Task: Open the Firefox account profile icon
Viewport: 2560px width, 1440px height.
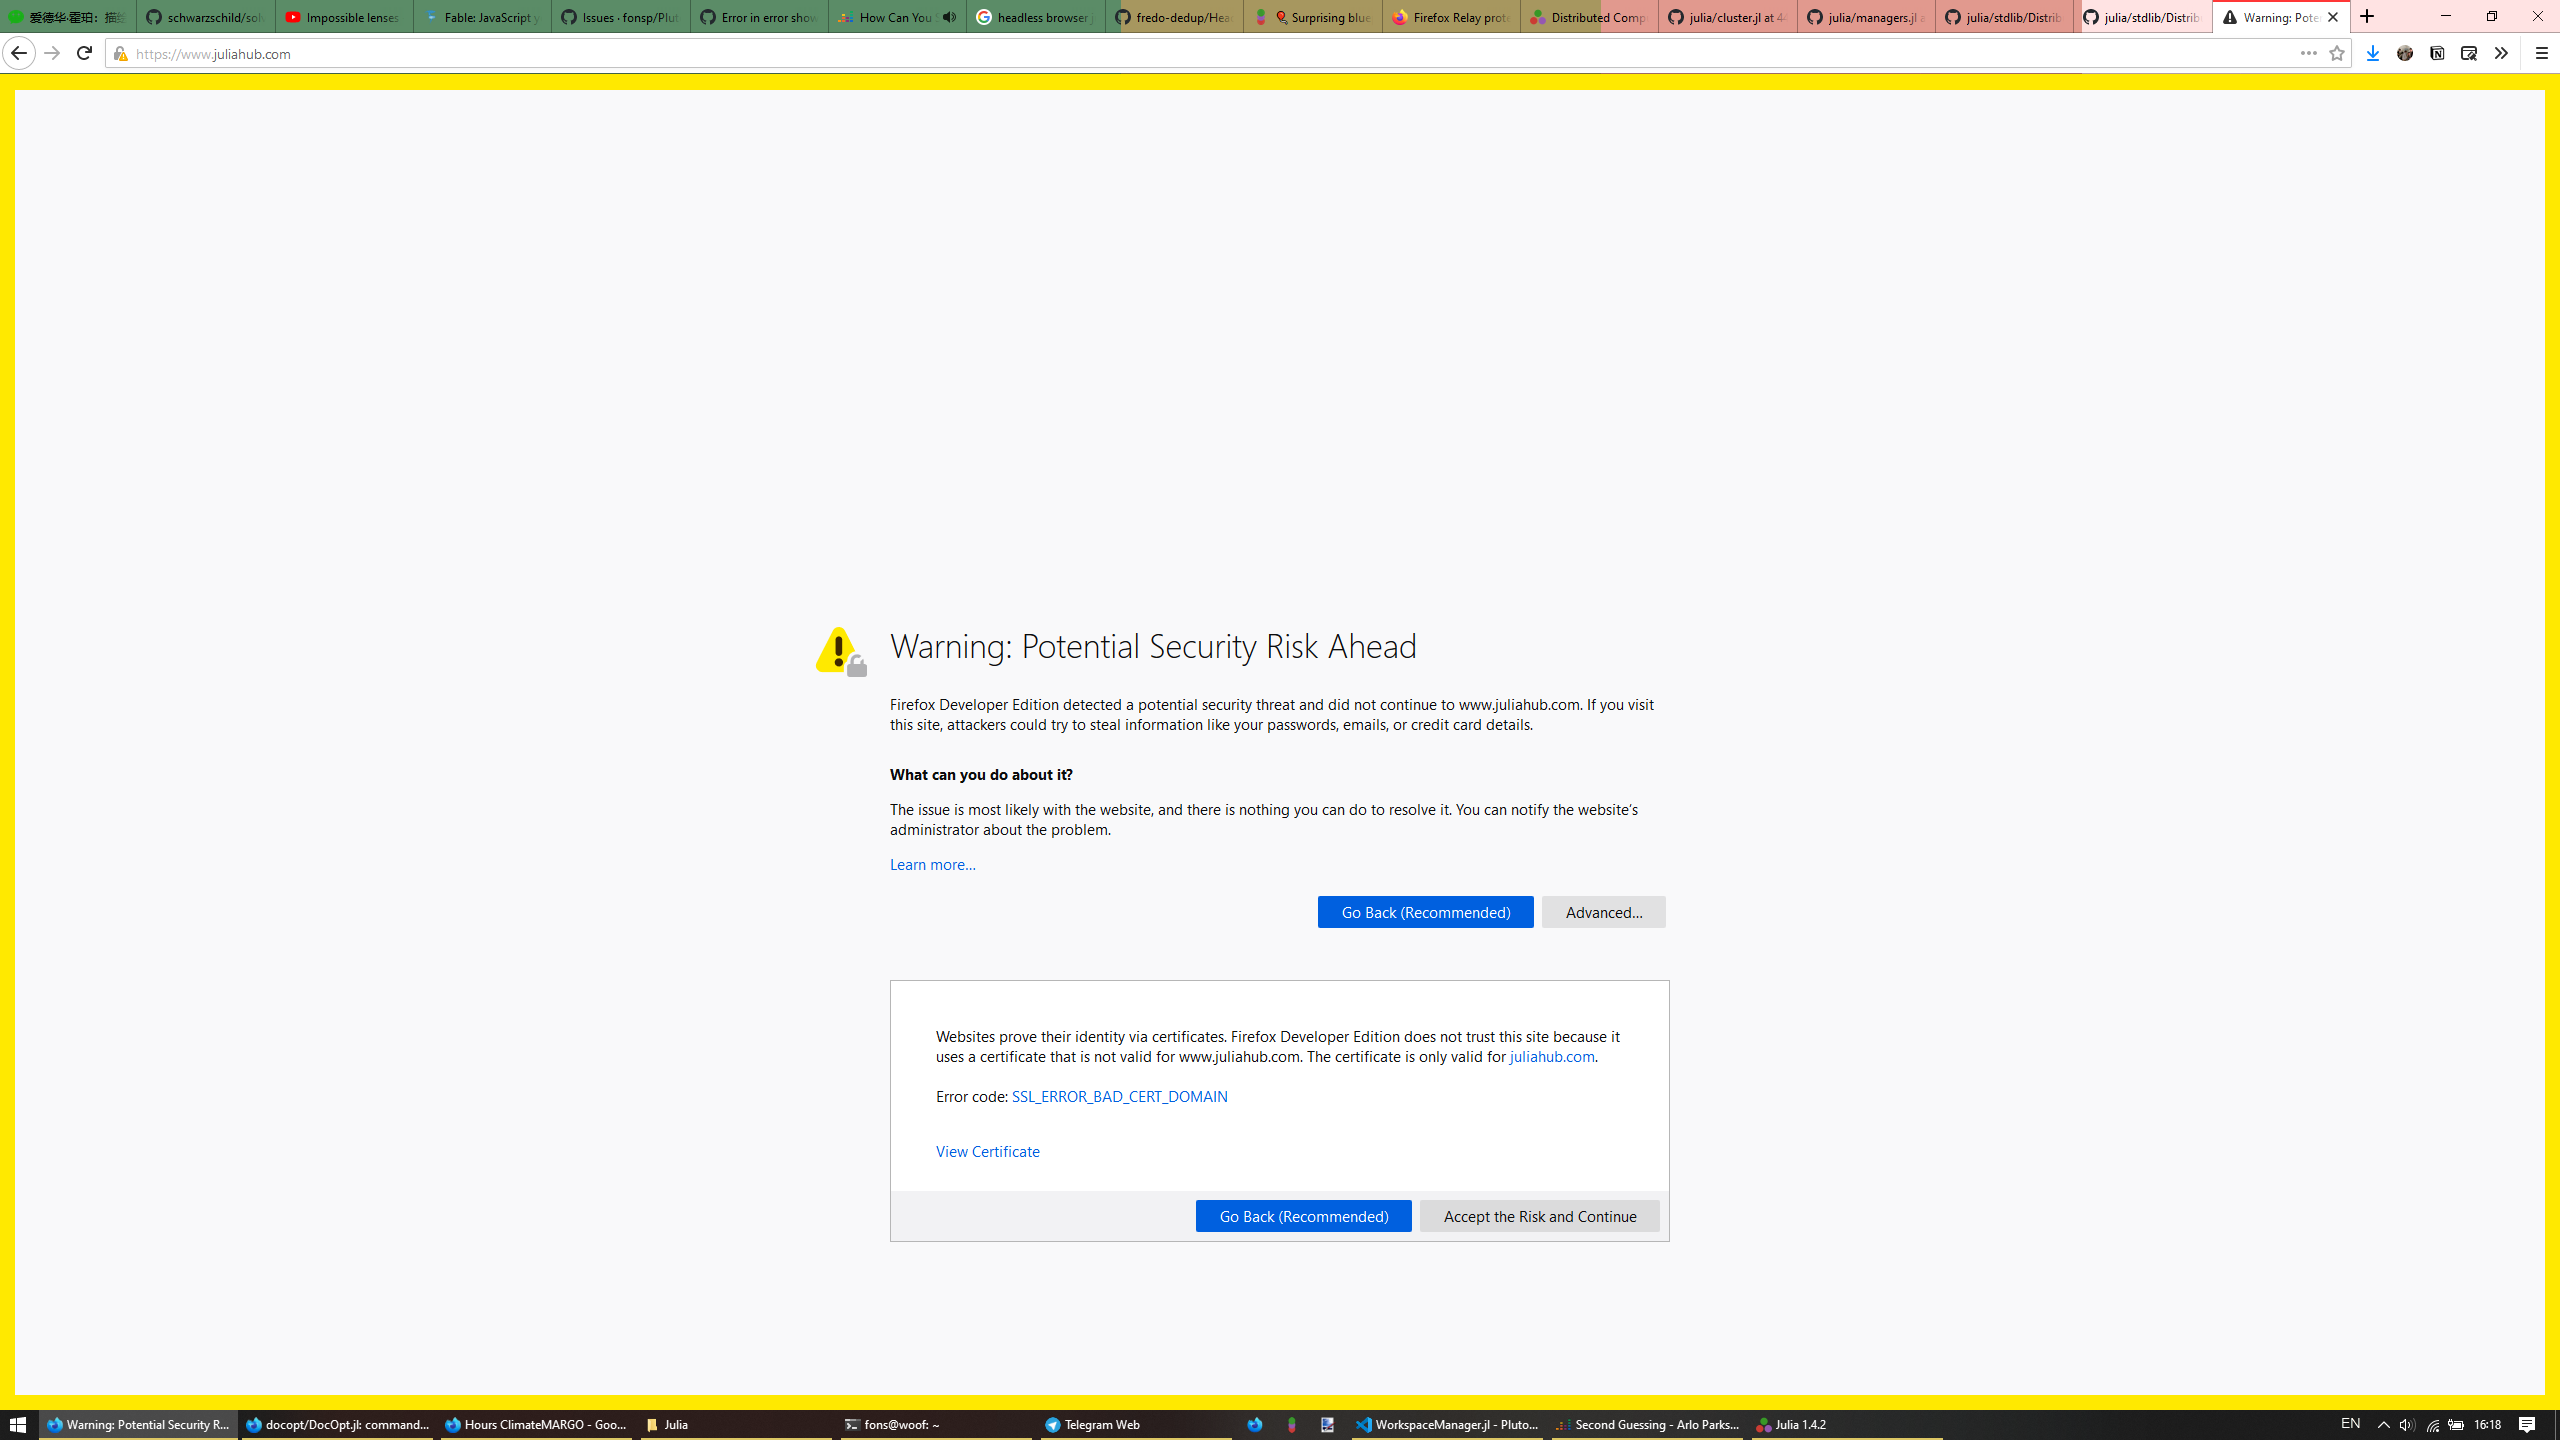Action: 2404,53
